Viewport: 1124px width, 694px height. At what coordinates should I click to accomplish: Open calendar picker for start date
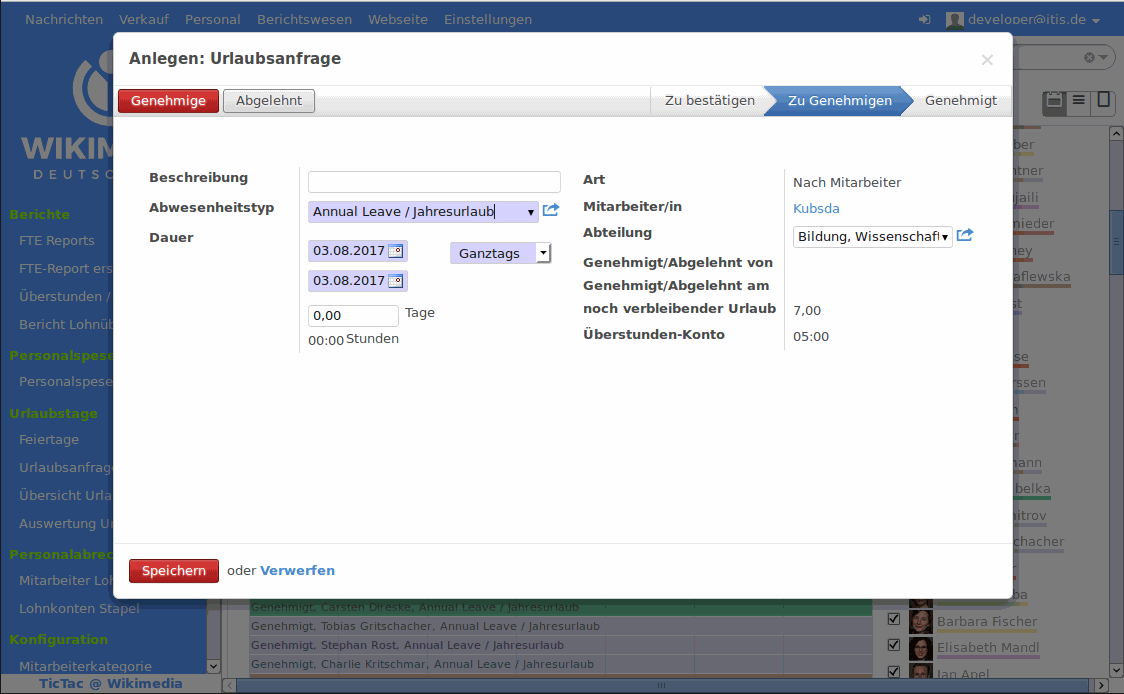coord(396,252)
